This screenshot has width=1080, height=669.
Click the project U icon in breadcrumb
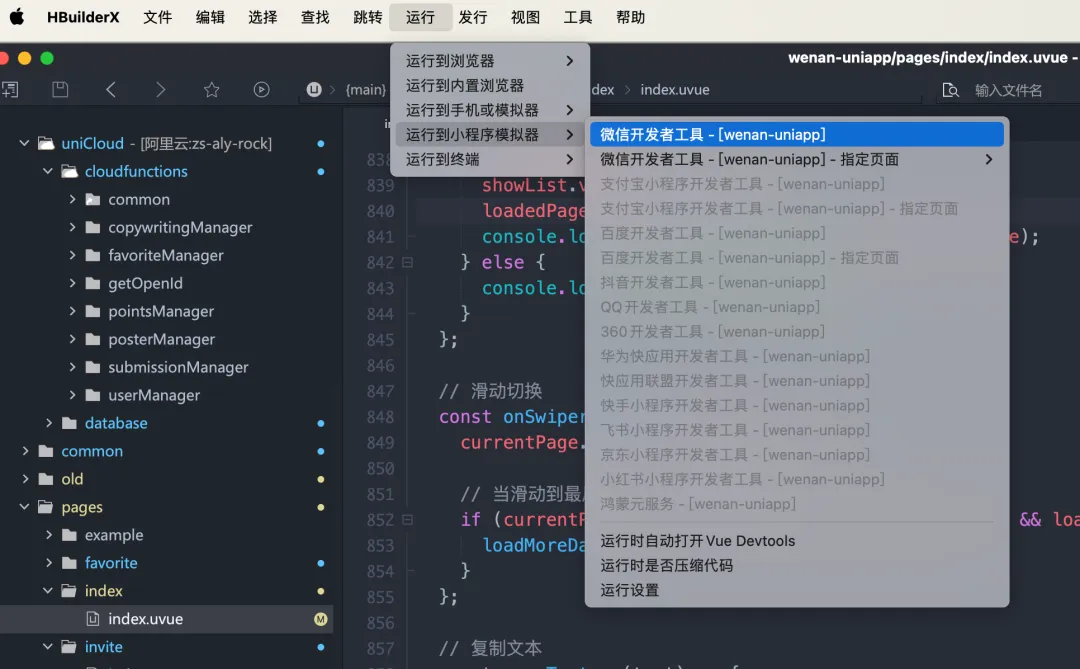click(x=314, y=90)
